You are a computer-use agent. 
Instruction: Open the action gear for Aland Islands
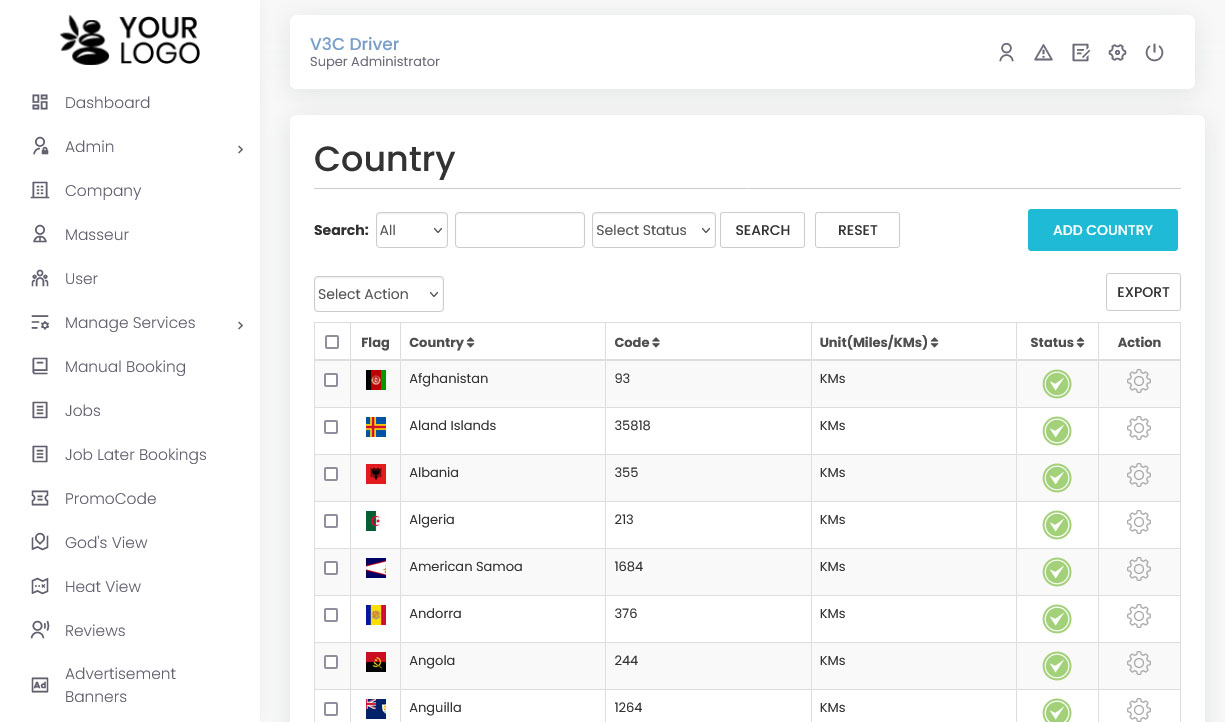click(x=1139, y=428)
